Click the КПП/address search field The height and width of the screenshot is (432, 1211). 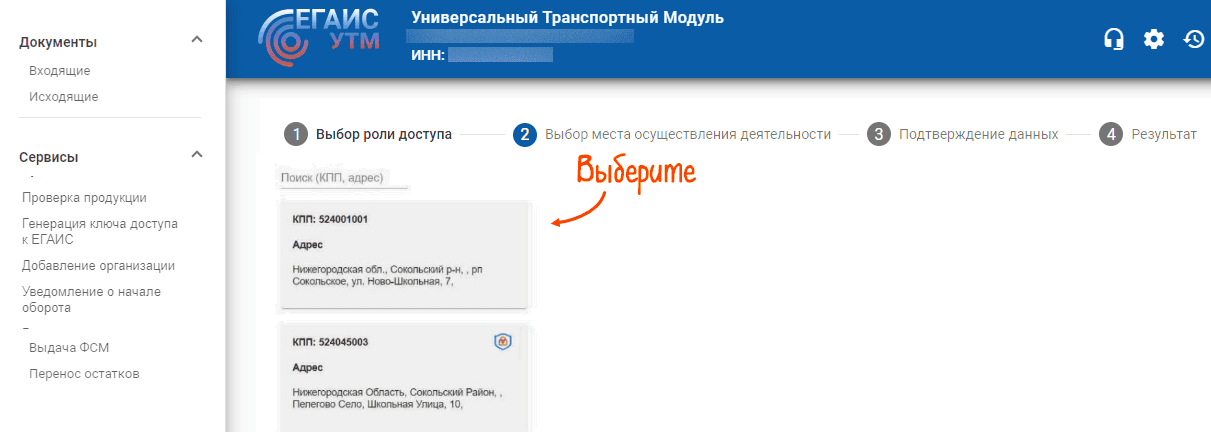[343, 177]
